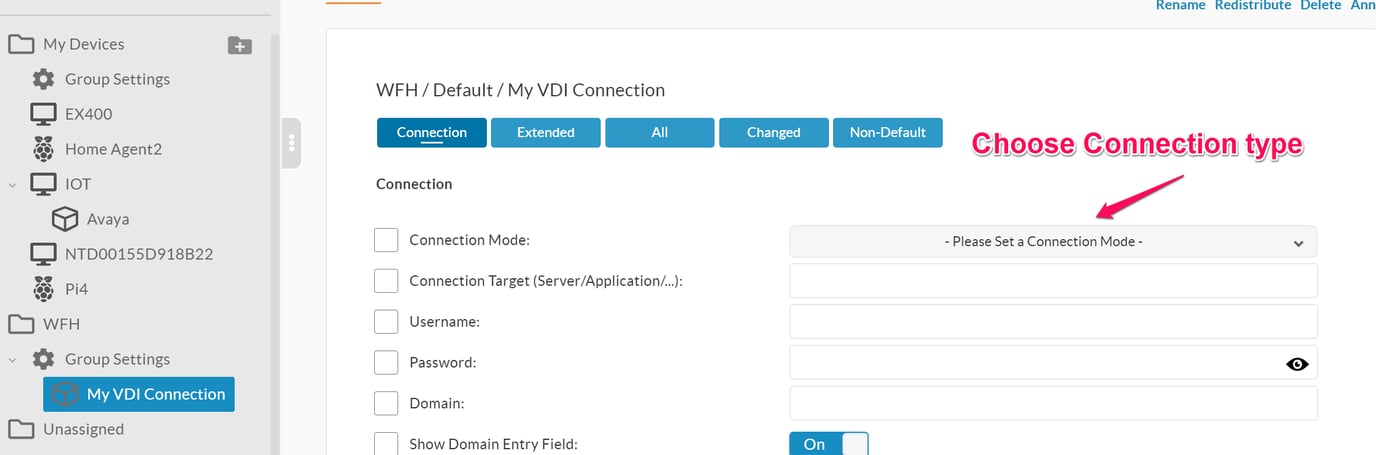Select Avaya in tree
The image size is (1376, 455).
click(x=108, y=219)
